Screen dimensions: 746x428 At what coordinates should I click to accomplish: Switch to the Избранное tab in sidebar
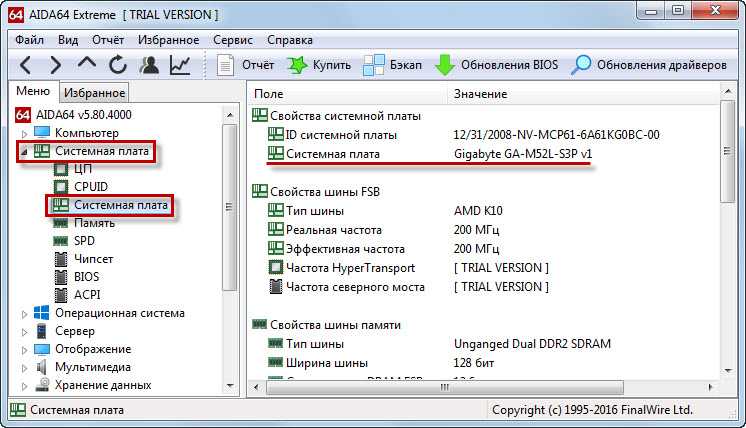point(94,93)
